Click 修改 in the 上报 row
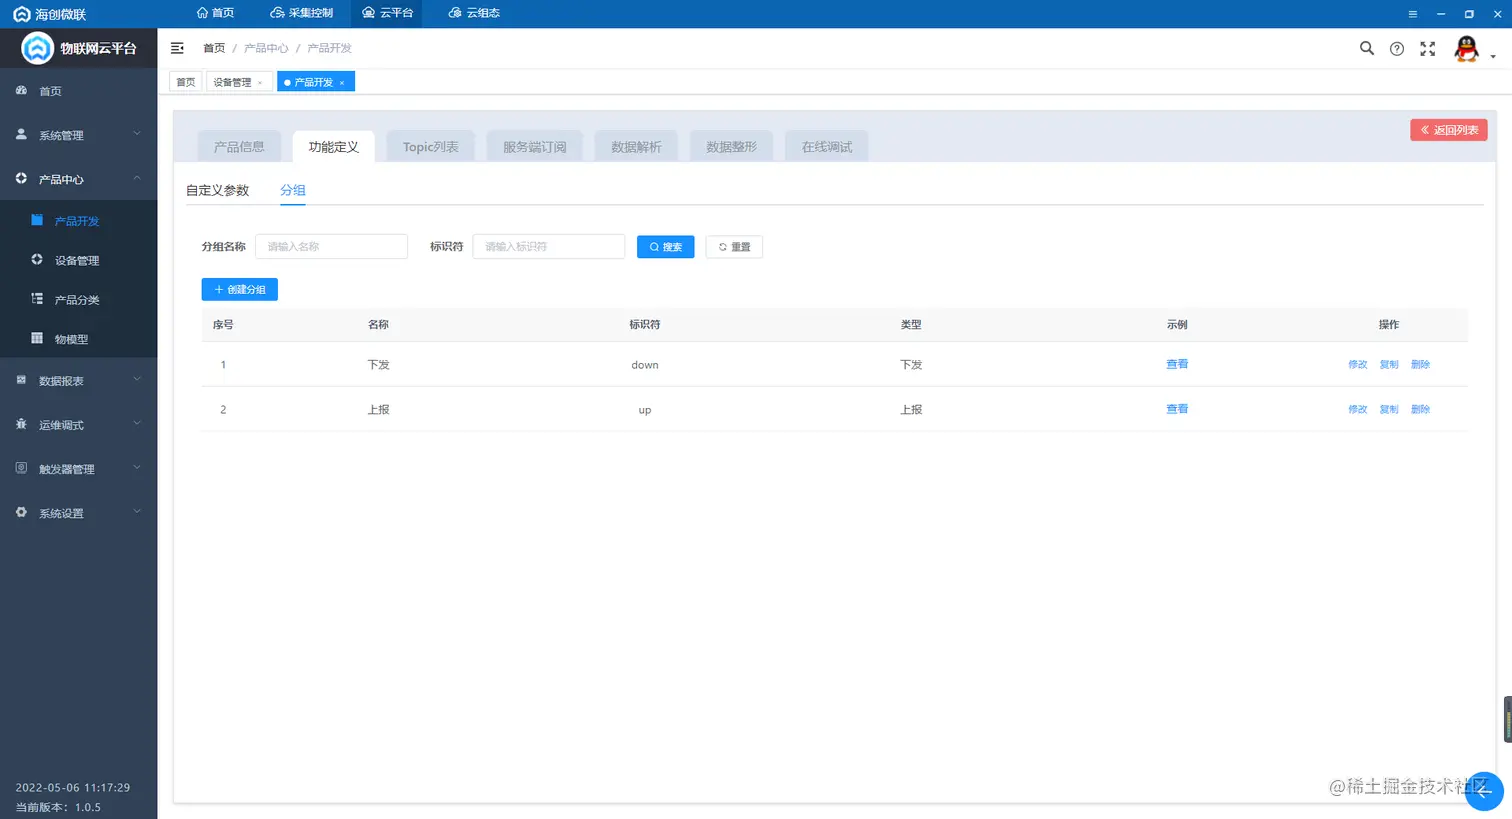1512x819 pixels. pos(1358,410)
